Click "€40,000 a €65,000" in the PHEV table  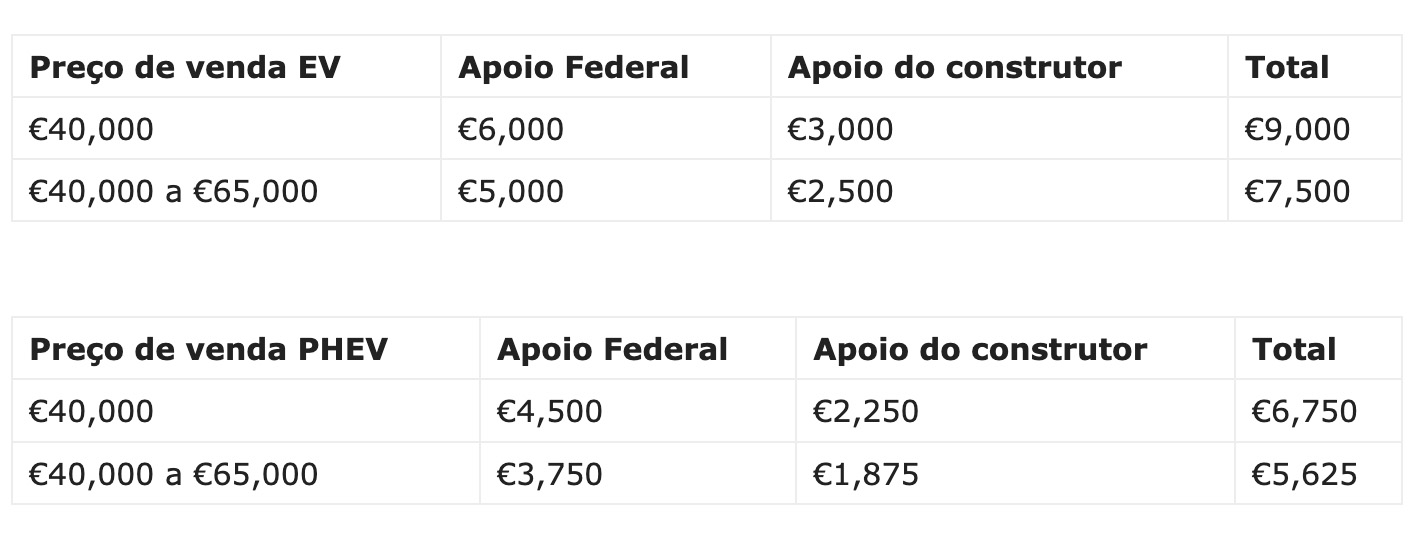(174, 473)
